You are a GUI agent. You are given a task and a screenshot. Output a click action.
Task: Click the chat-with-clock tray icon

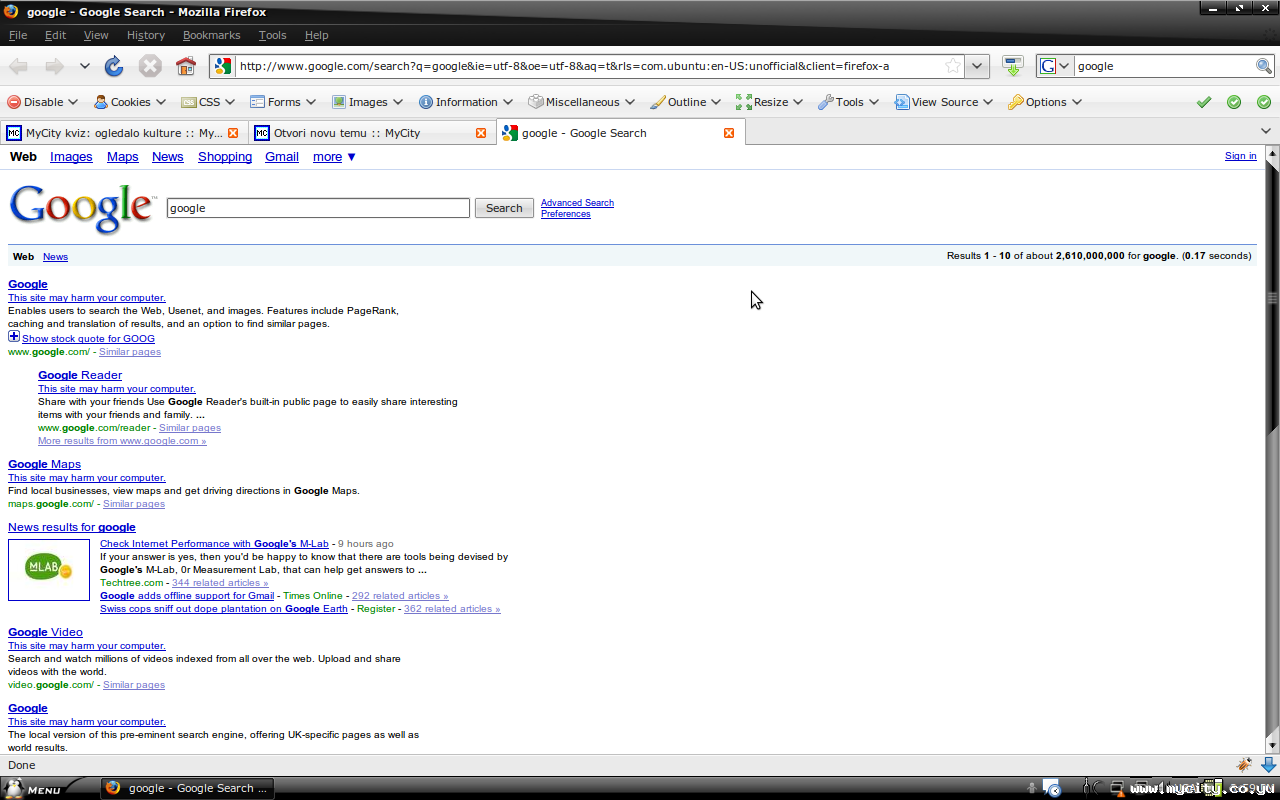coord(1051,788)
